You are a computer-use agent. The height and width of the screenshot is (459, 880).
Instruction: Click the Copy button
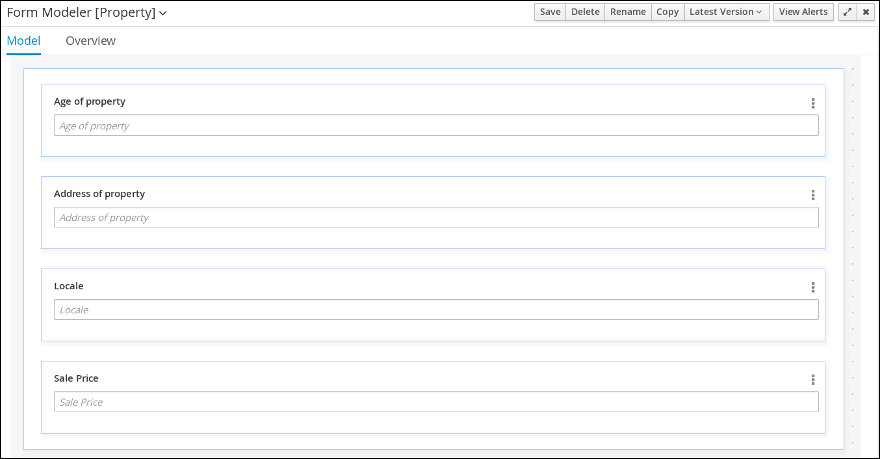667,12
